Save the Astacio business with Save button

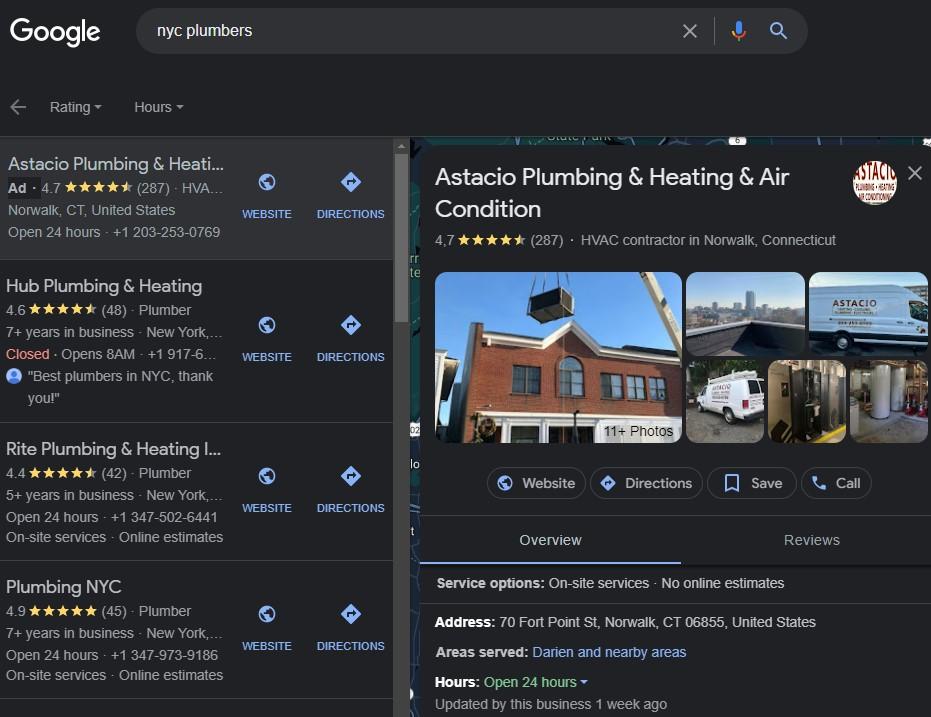click(753, 483)
